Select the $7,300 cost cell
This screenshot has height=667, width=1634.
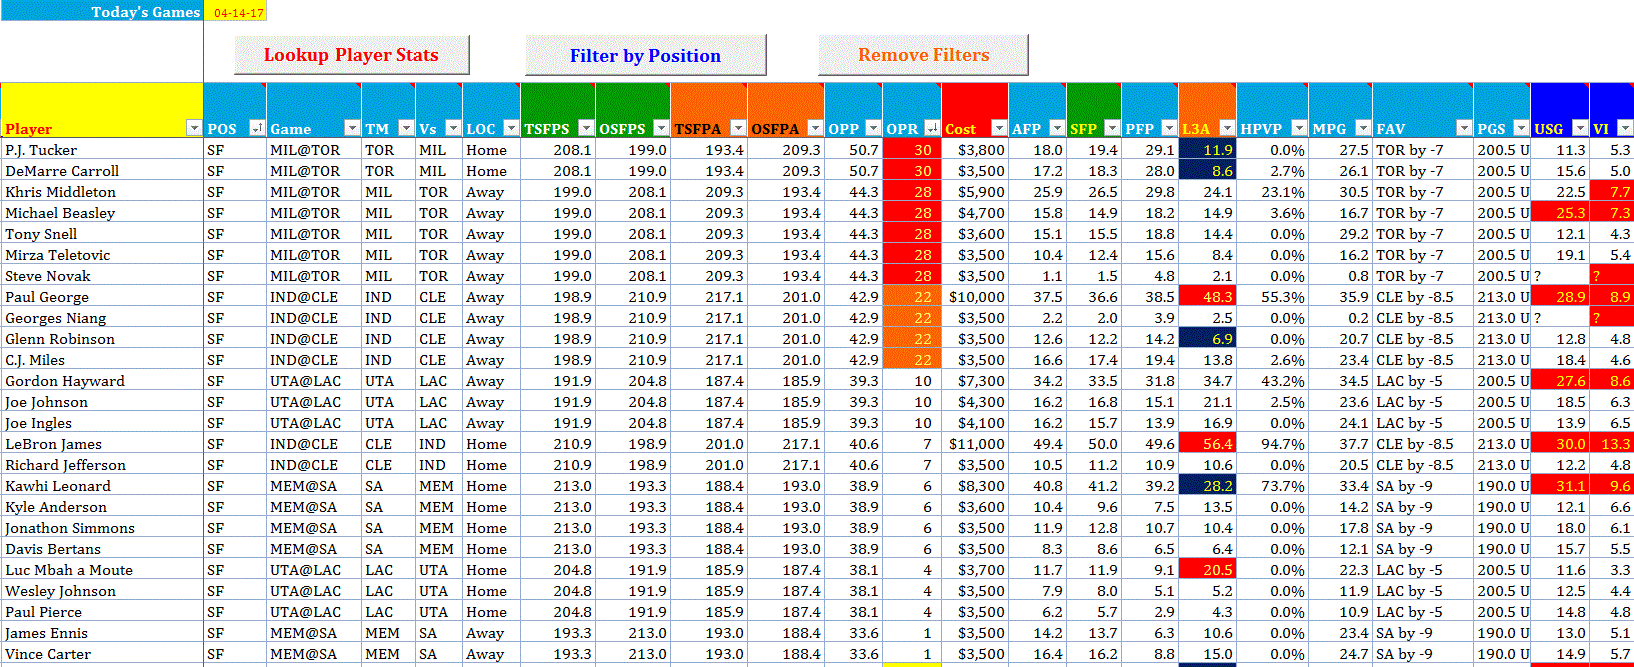(975, 381)
